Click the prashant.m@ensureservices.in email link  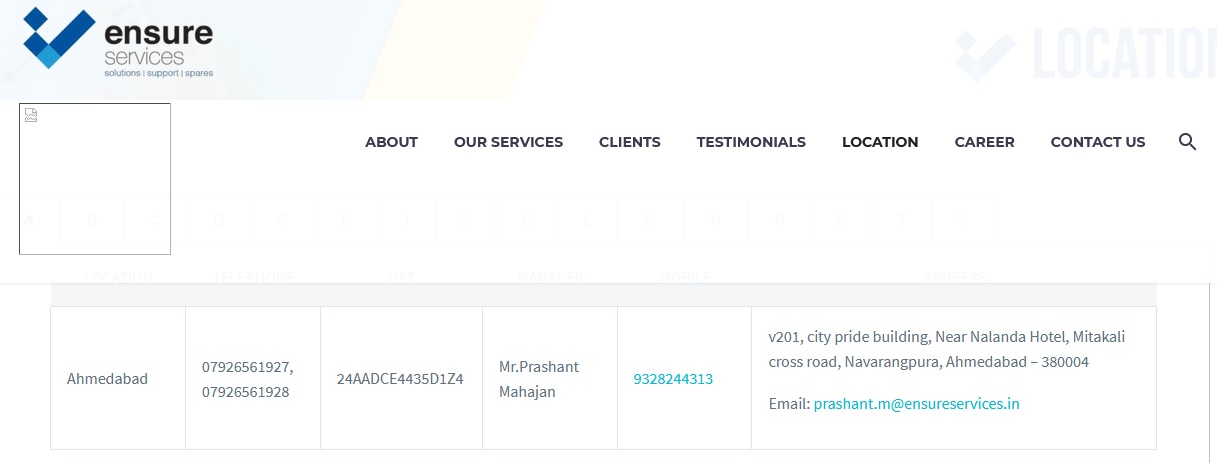pos(916,404)
